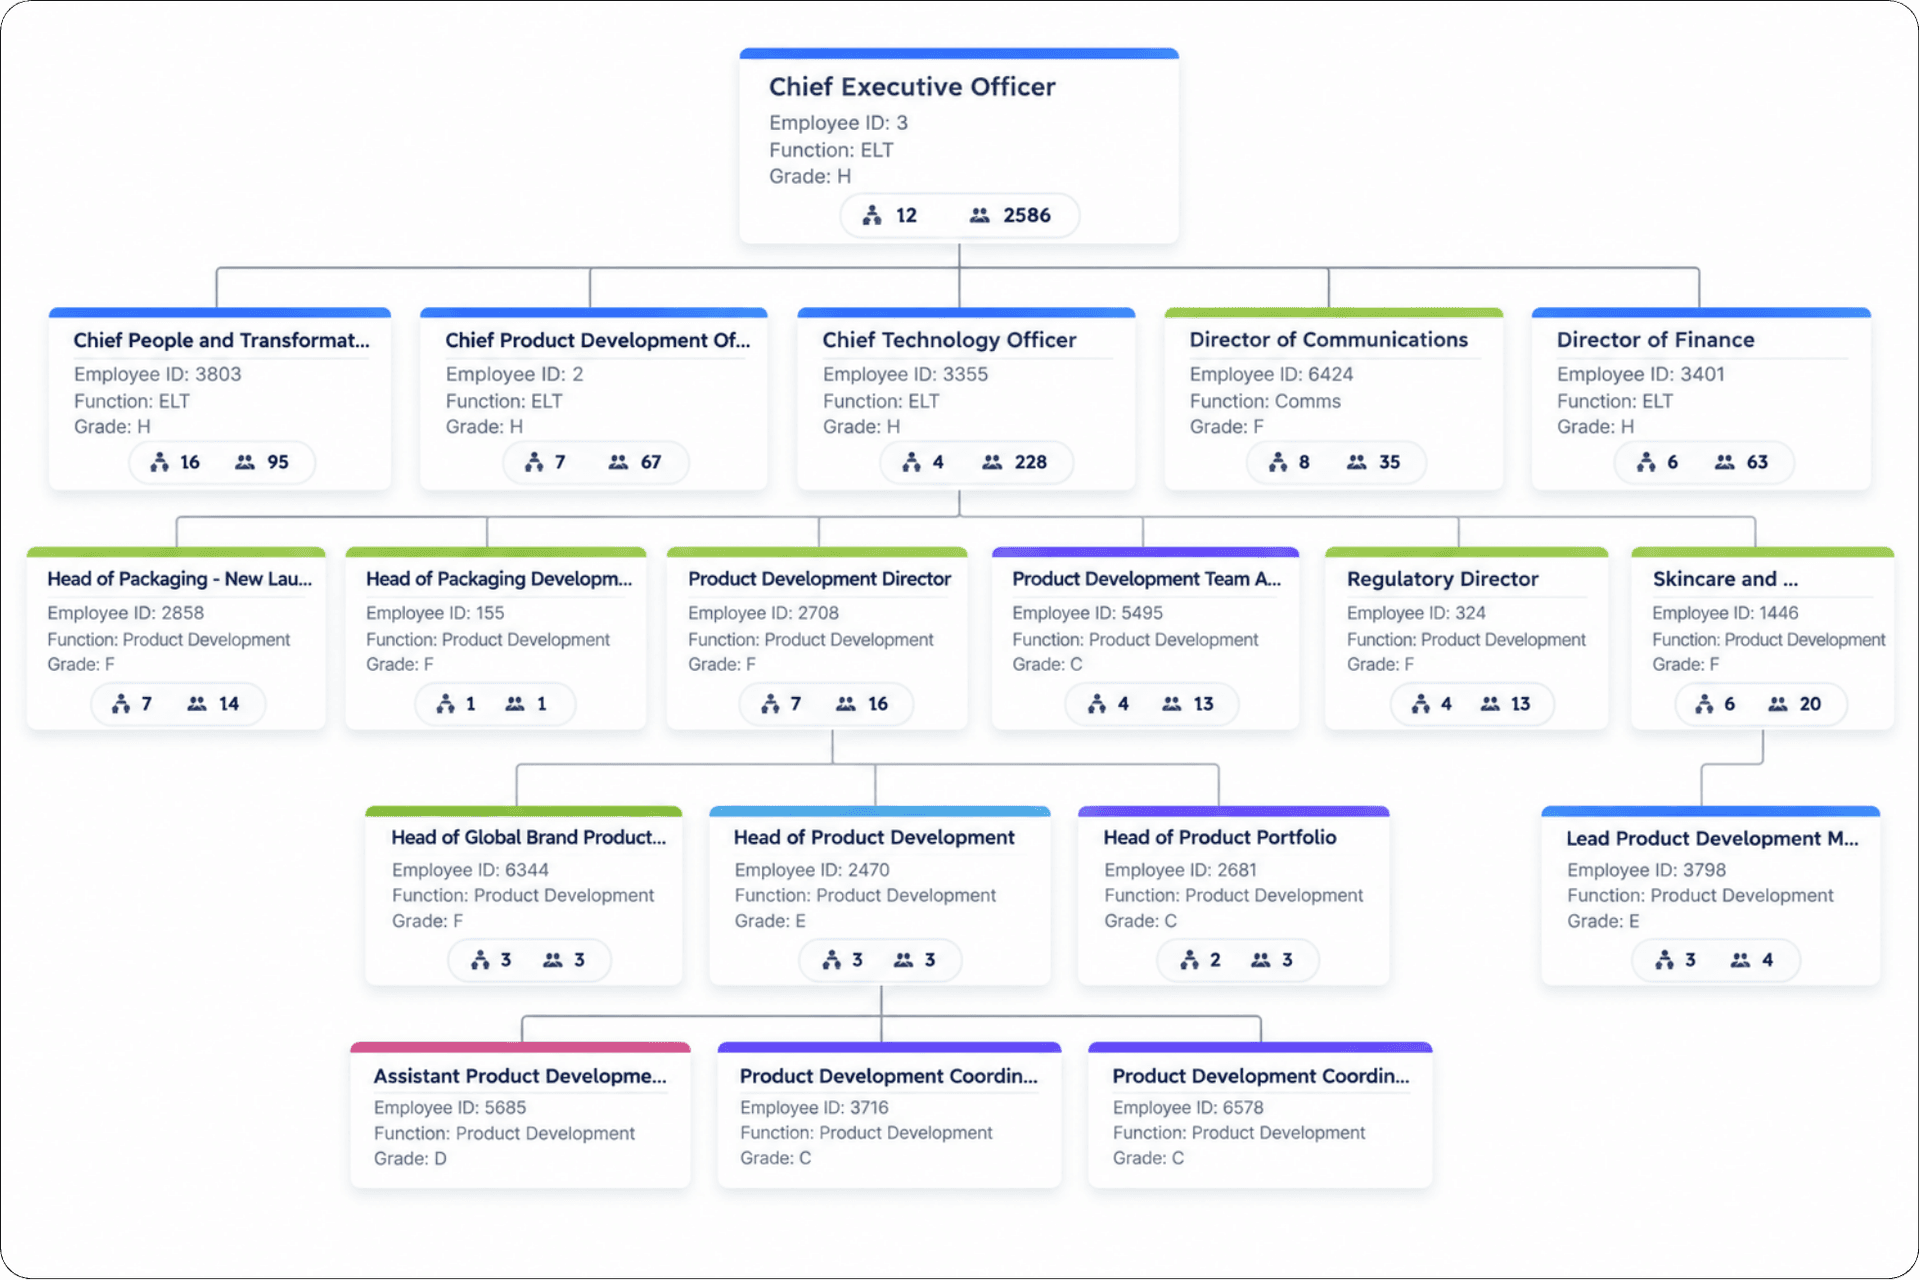The width and height of the screenshot is (1920, 1280).
Task: Select the Chief Executive Officer title
Action: click(912, 87)
